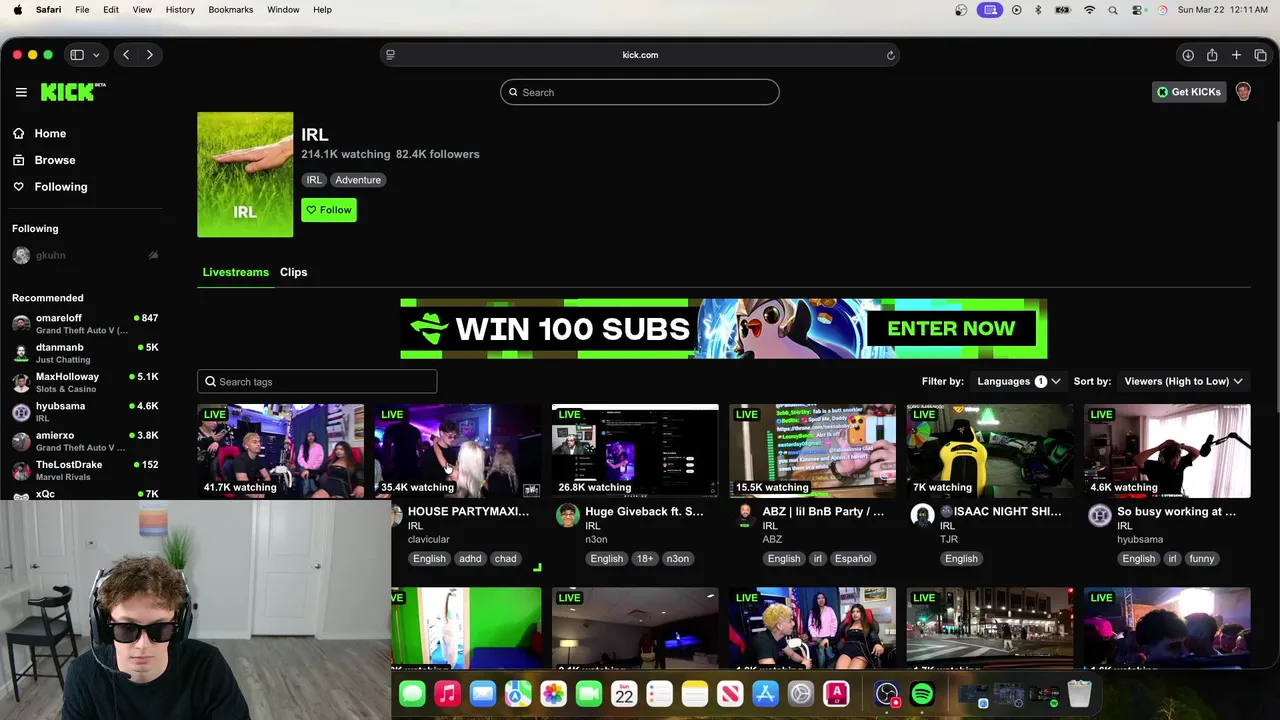Show Safari tab overview
Image resolution: width=1280 pixels, height=720 pixels.
(x=1260, y=55)
